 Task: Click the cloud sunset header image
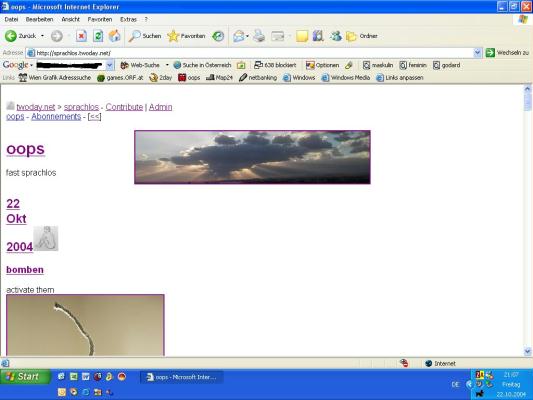252,157
